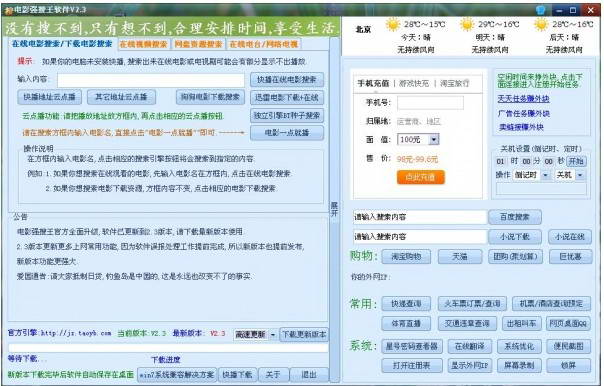Screen dimensions: 604x386
Task: Click the 火车票订票/查询 button
Action: 472,304
